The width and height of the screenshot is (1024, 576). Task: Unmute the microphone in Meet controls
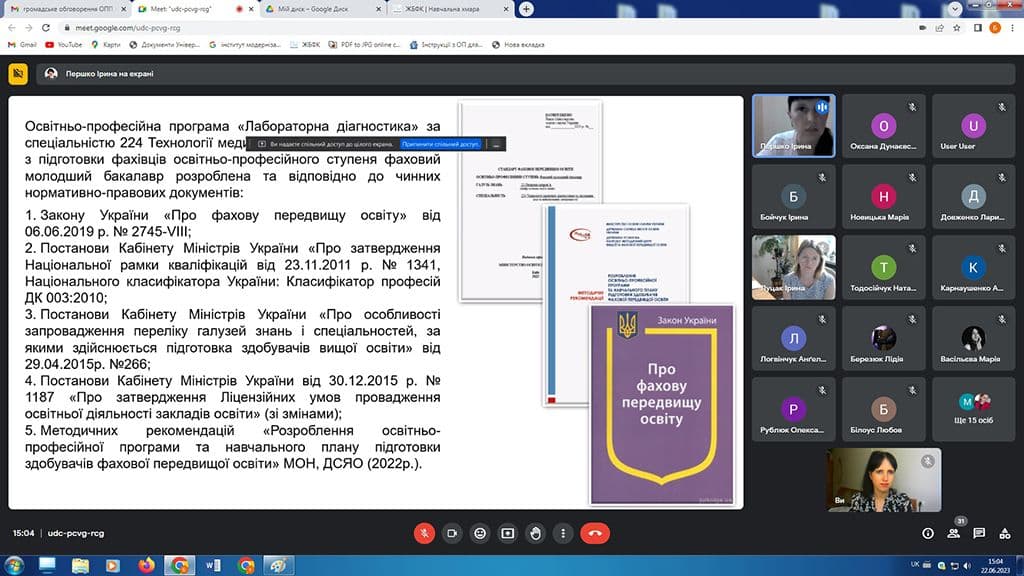click(x=424, y=534)
